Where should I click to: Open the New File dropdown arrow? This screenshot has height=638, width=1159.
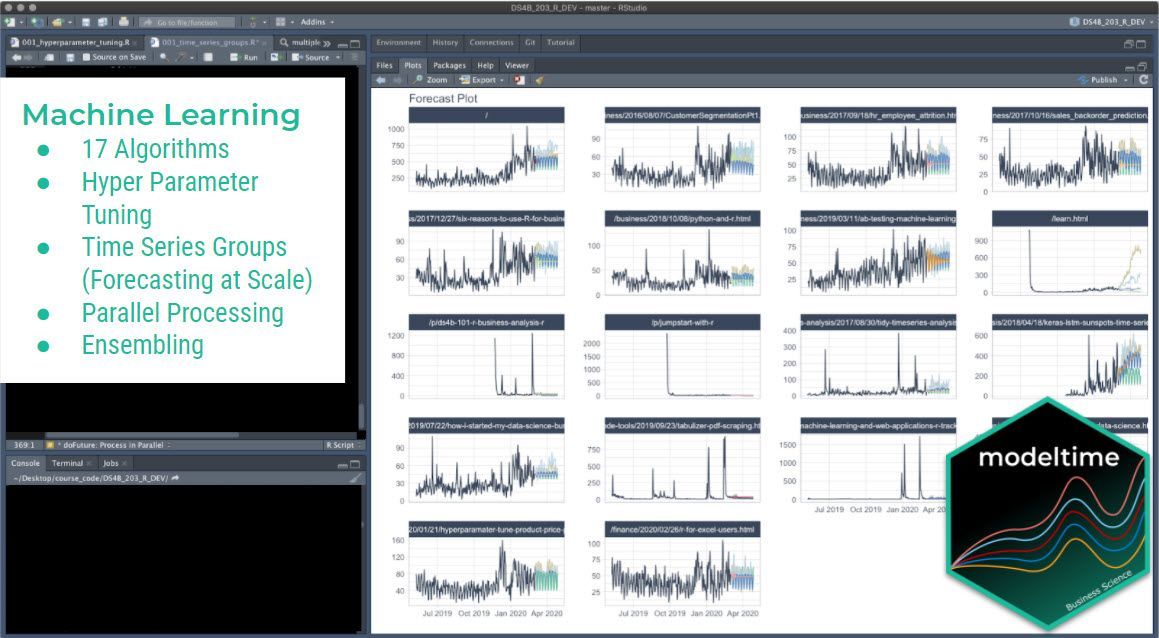tap(21, 22)
